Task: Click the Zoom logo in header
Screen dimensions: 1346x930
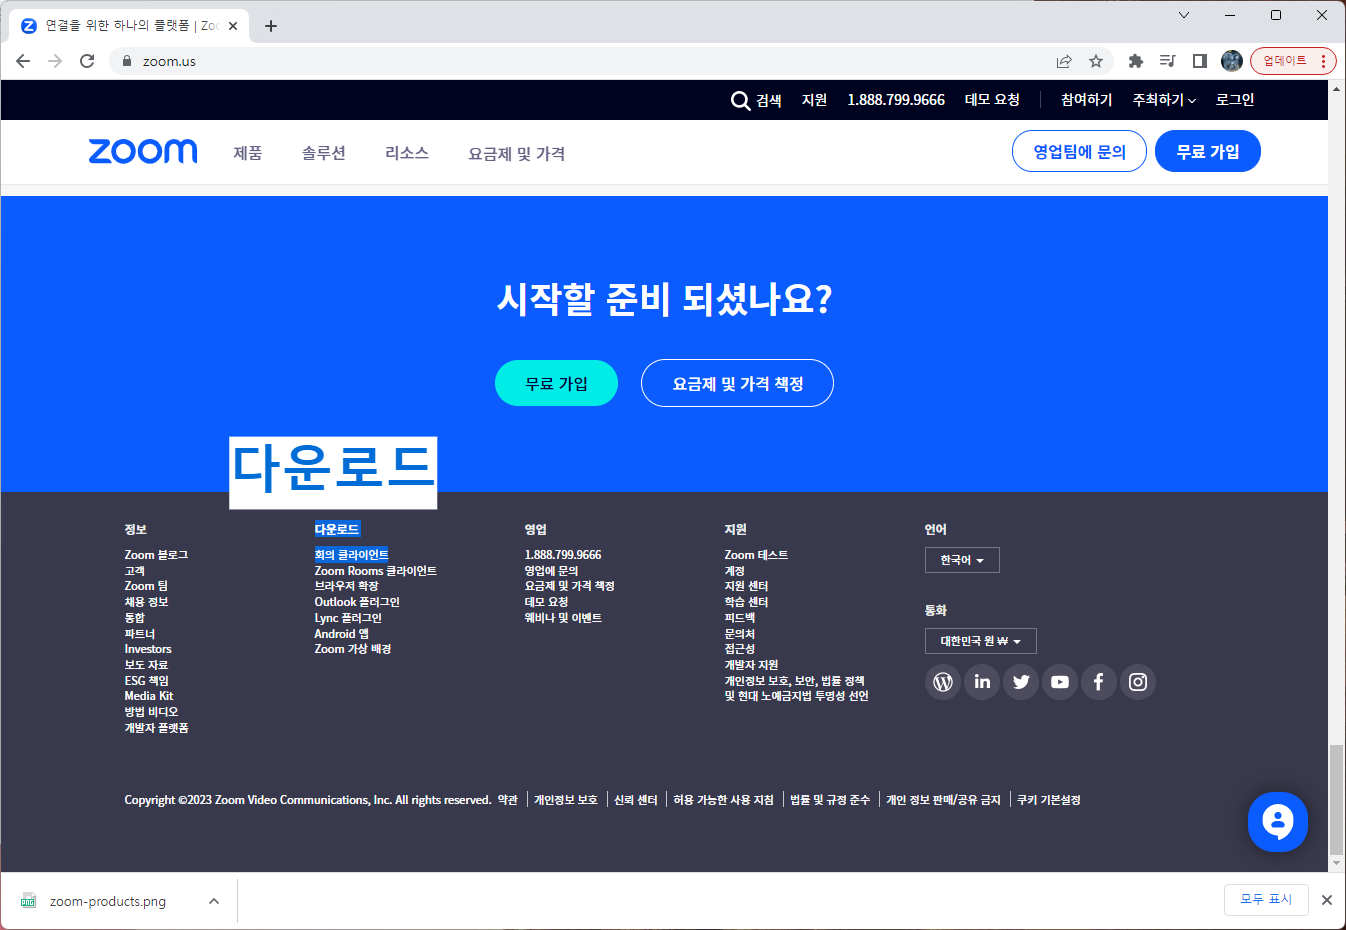Action: [x=143, y=151]
